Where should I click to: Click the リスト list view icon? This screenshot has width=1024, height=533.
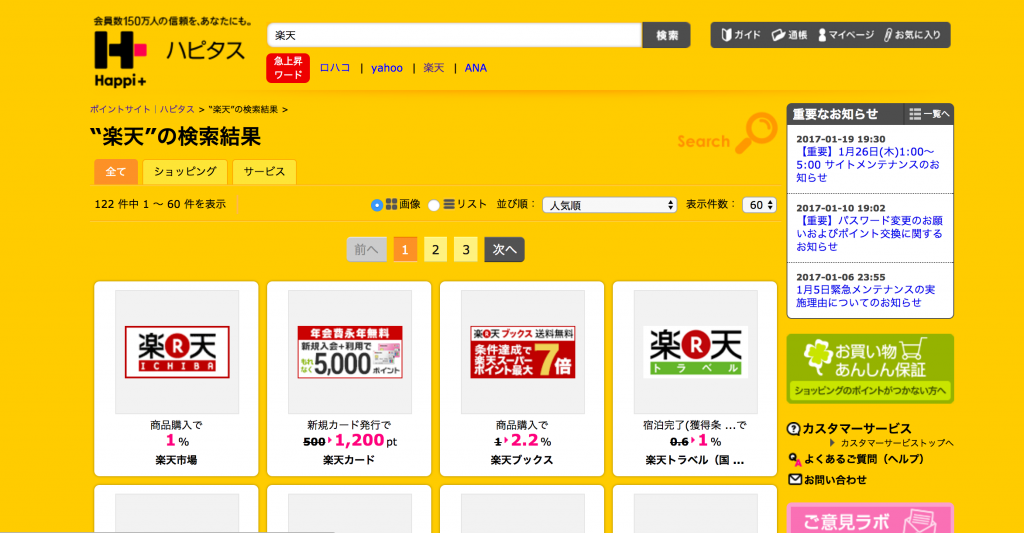click(x=449, y=204)
